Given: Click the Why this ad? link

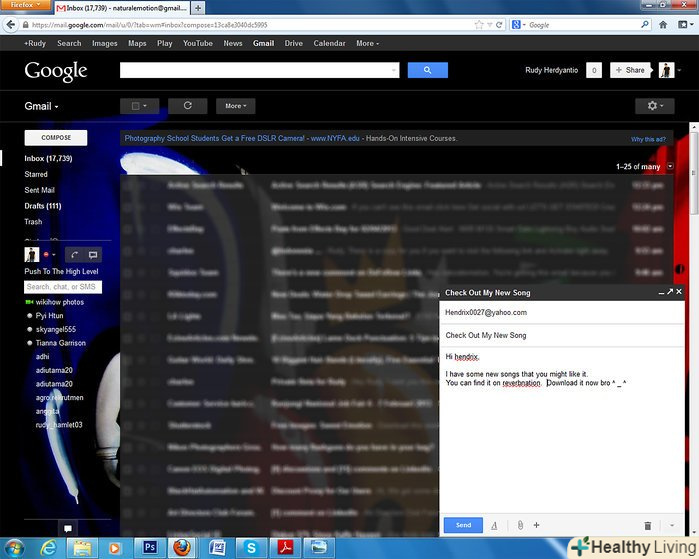Looking at the screenshot, I should [648, 139].
